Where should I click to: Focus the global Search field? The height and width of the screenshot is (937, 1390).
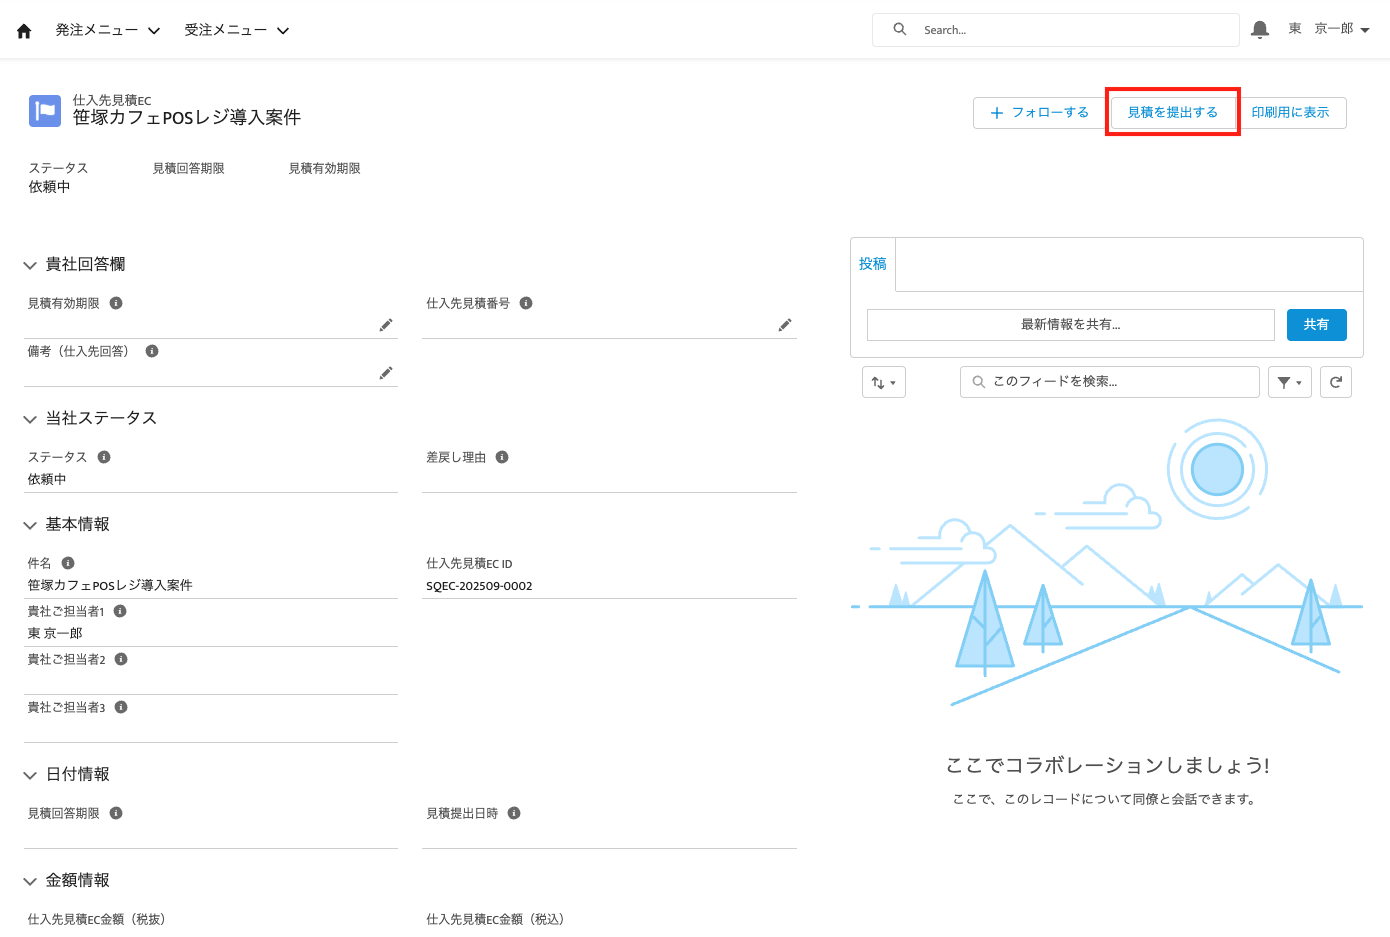[x=1056, y=30]
